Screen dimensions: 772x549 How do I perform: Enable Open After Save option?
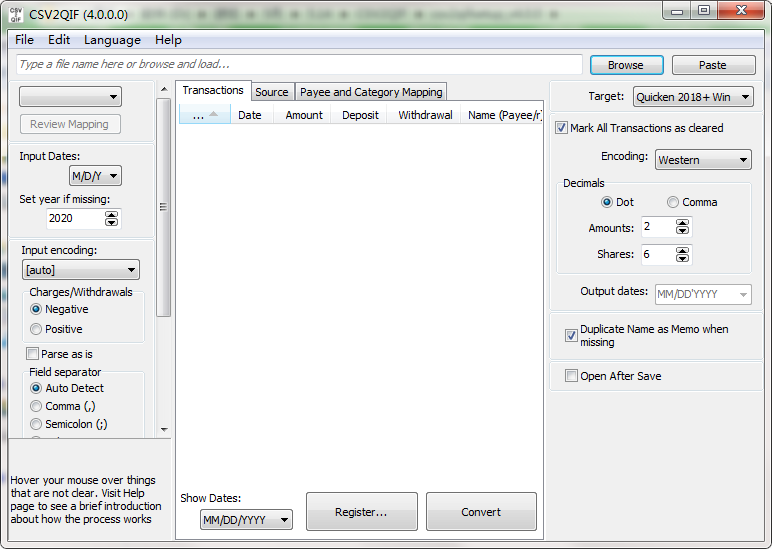tap(571, 376)
